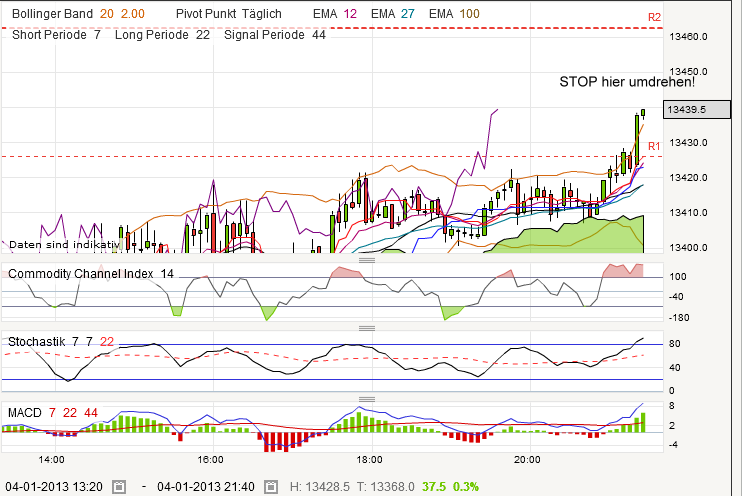Click the high value H: 13428.5
The width and height of the screenshot is (742, 496).
click(x=320, y=487)
